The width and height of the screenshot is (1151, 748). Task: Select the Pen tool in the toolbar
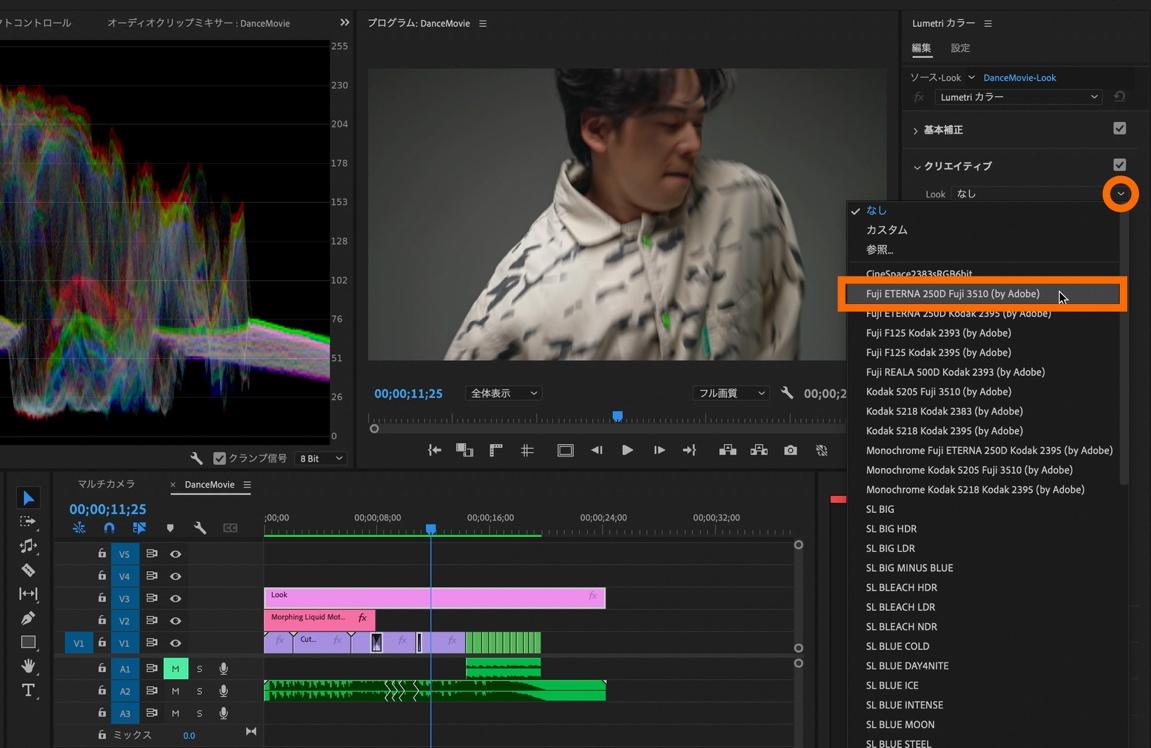tap(28, 618)
